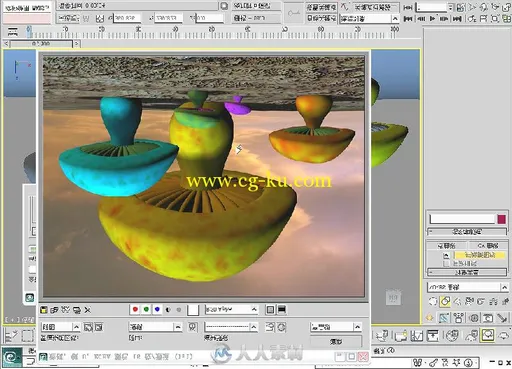Click the crimson object color swatch
Image resolution: width=512 pixels, height=369 pixels.
501,219
